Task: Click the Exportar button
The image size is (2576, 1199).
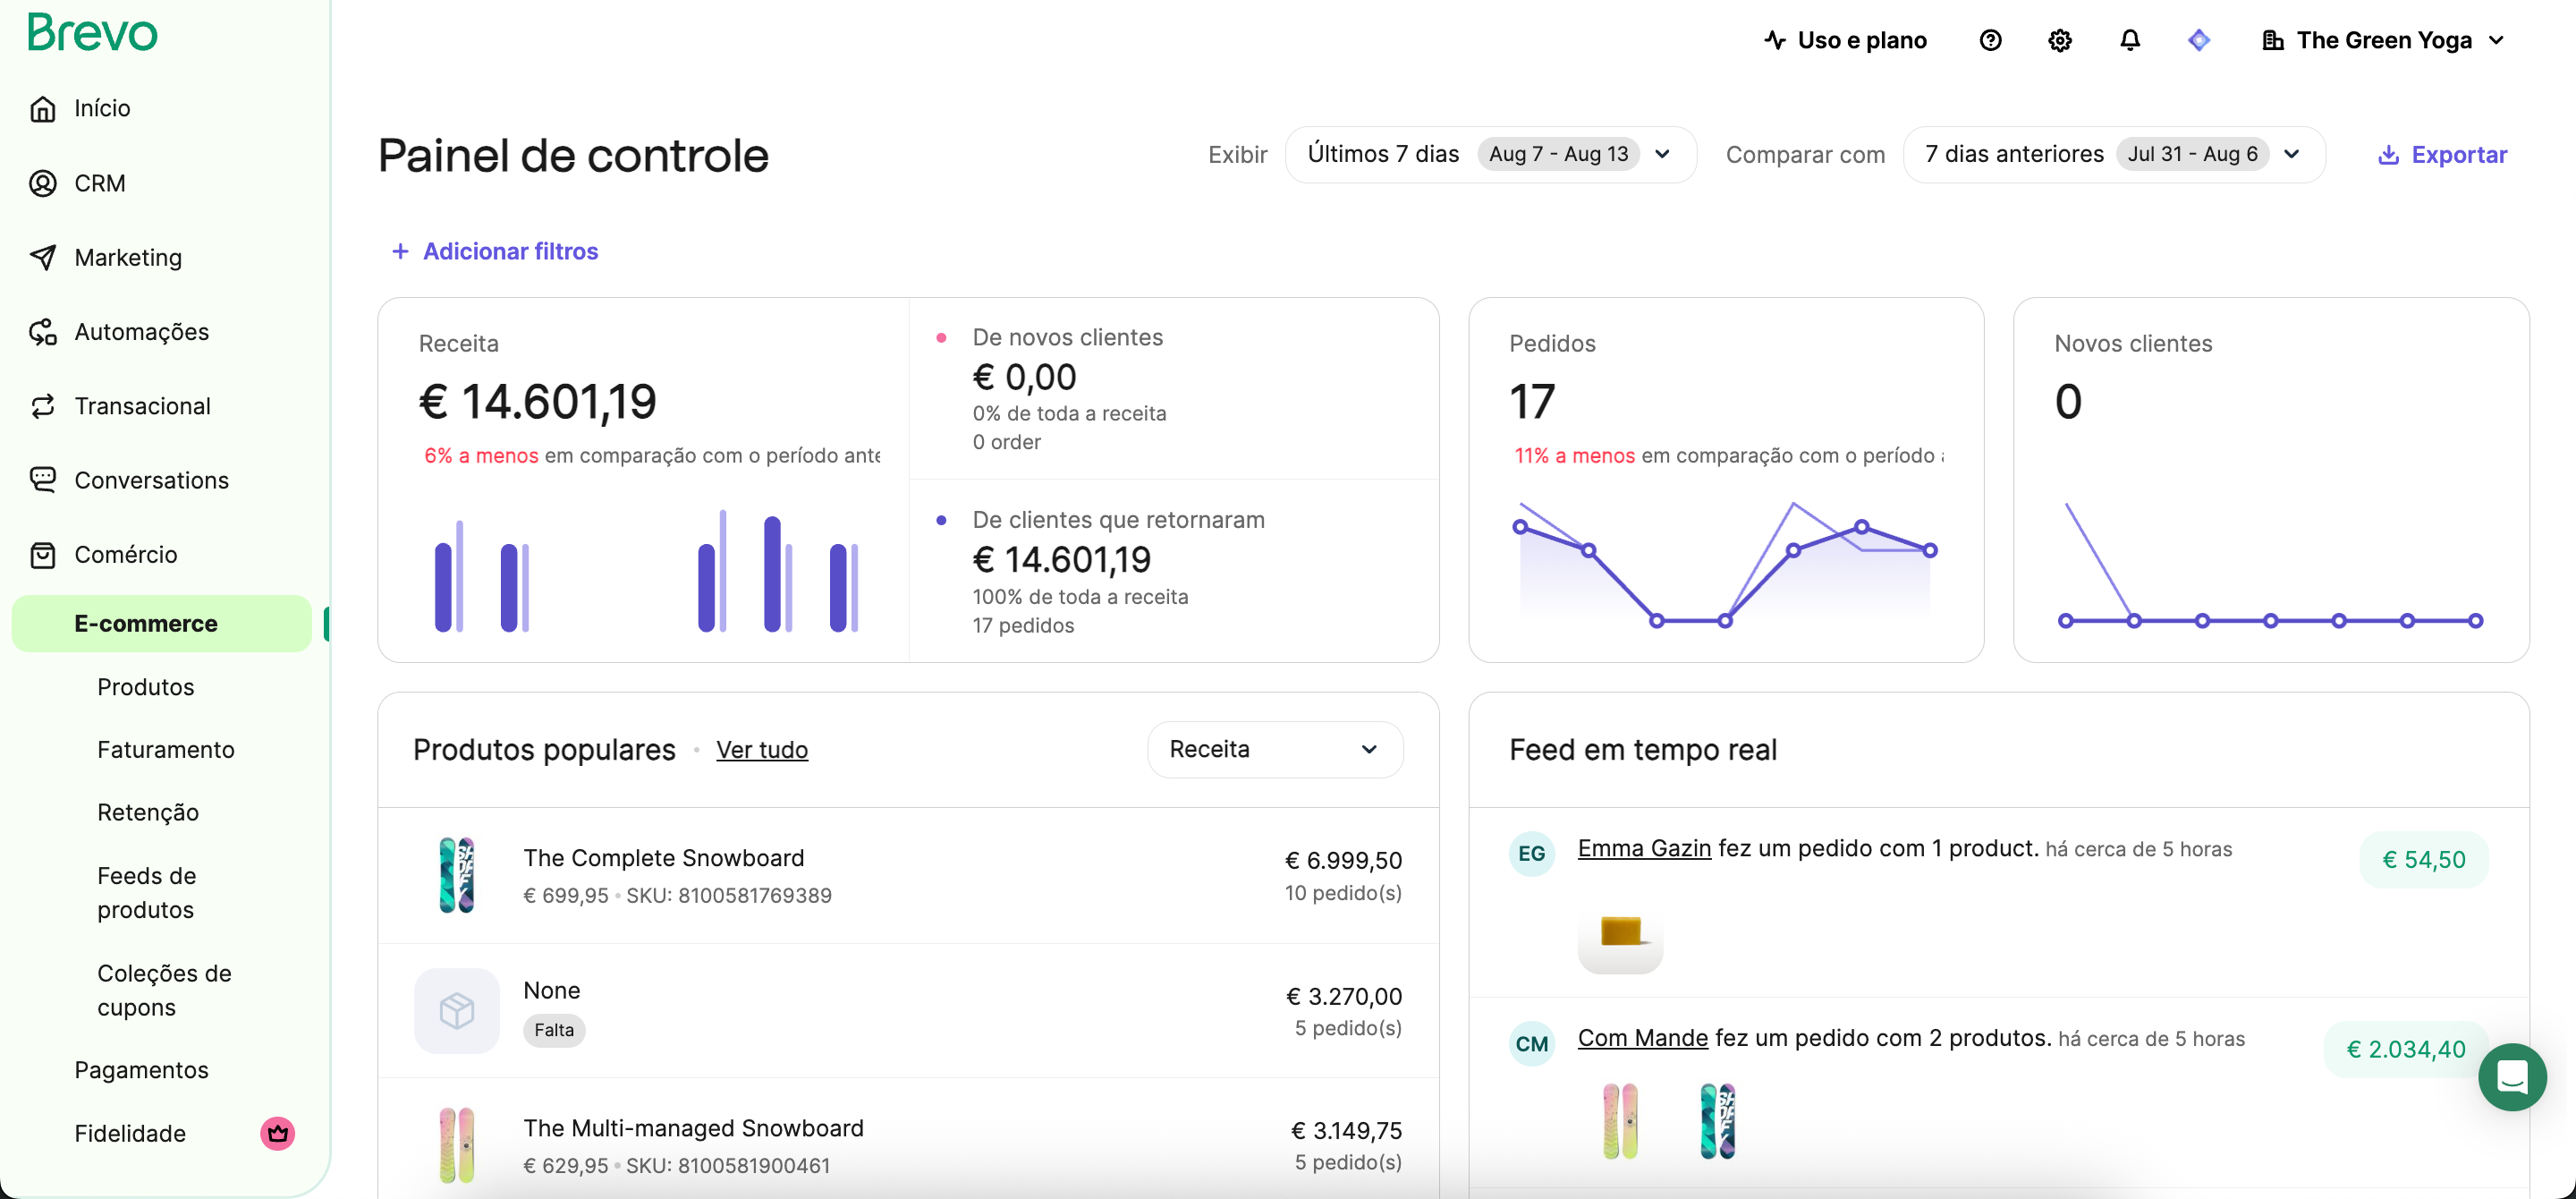Action: pos(2442,154)
